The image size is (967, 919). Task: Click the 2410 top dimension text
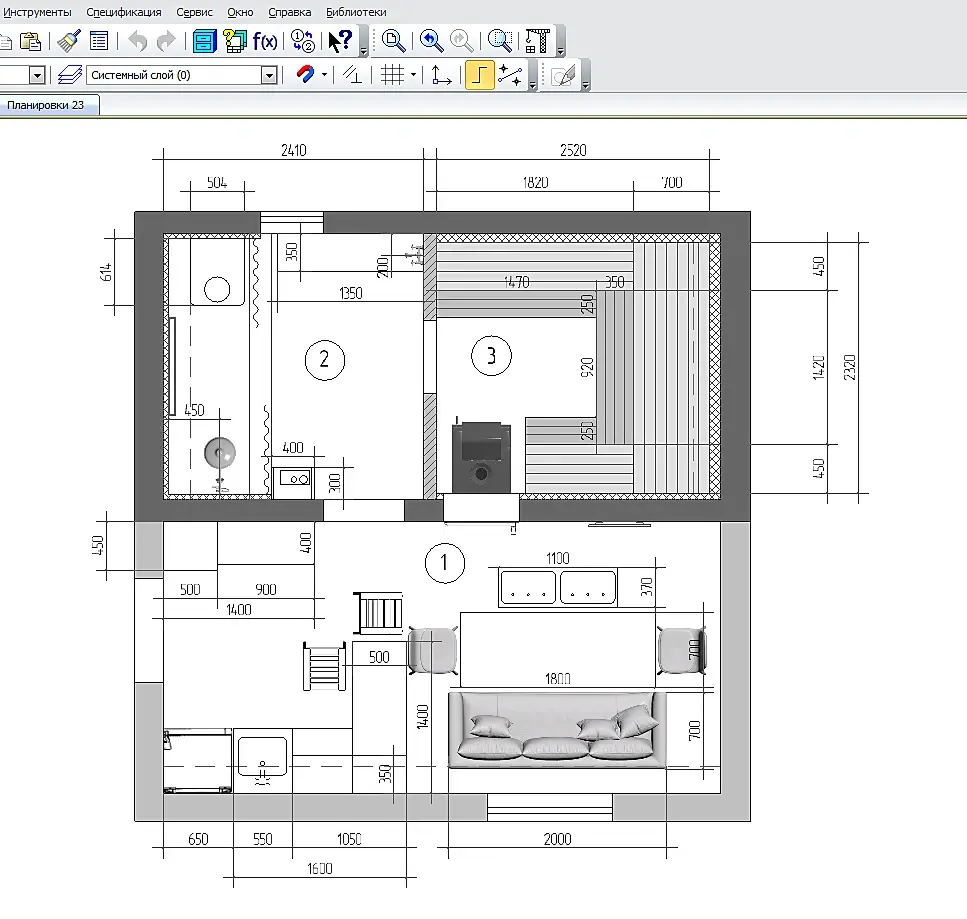294,150
